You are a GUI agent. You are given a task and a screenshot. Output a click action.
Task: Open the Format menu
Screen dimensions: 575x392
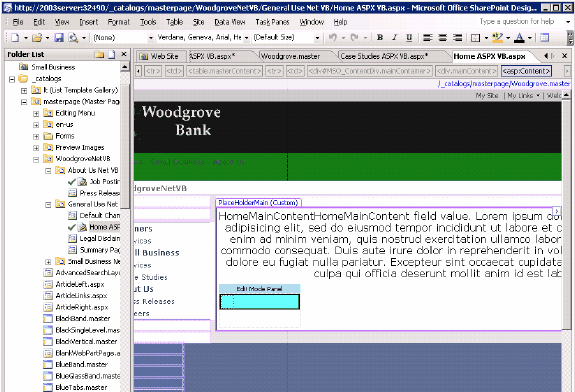119,22
